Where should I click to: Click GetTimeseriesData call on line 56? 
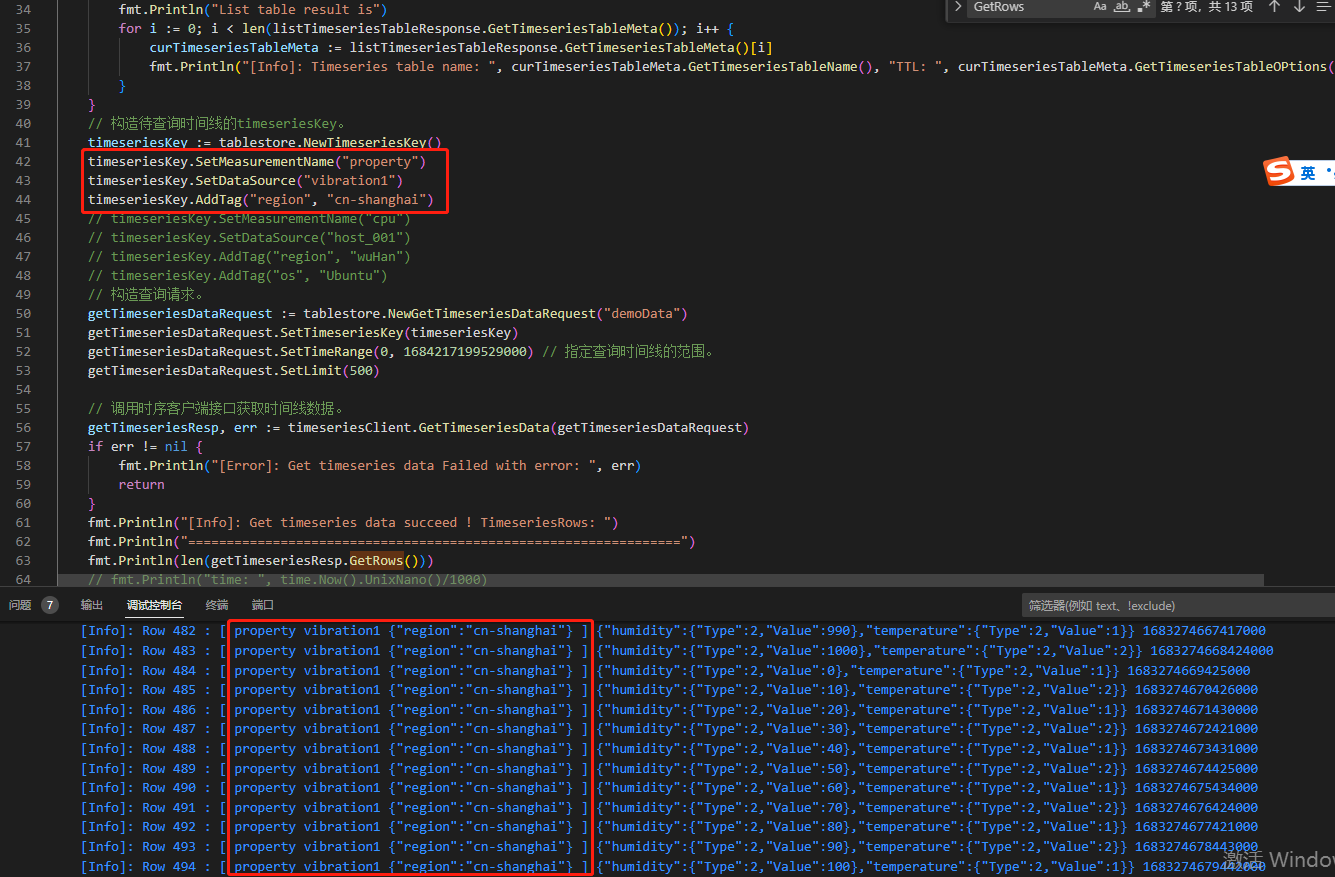click(x=583, y=427)
